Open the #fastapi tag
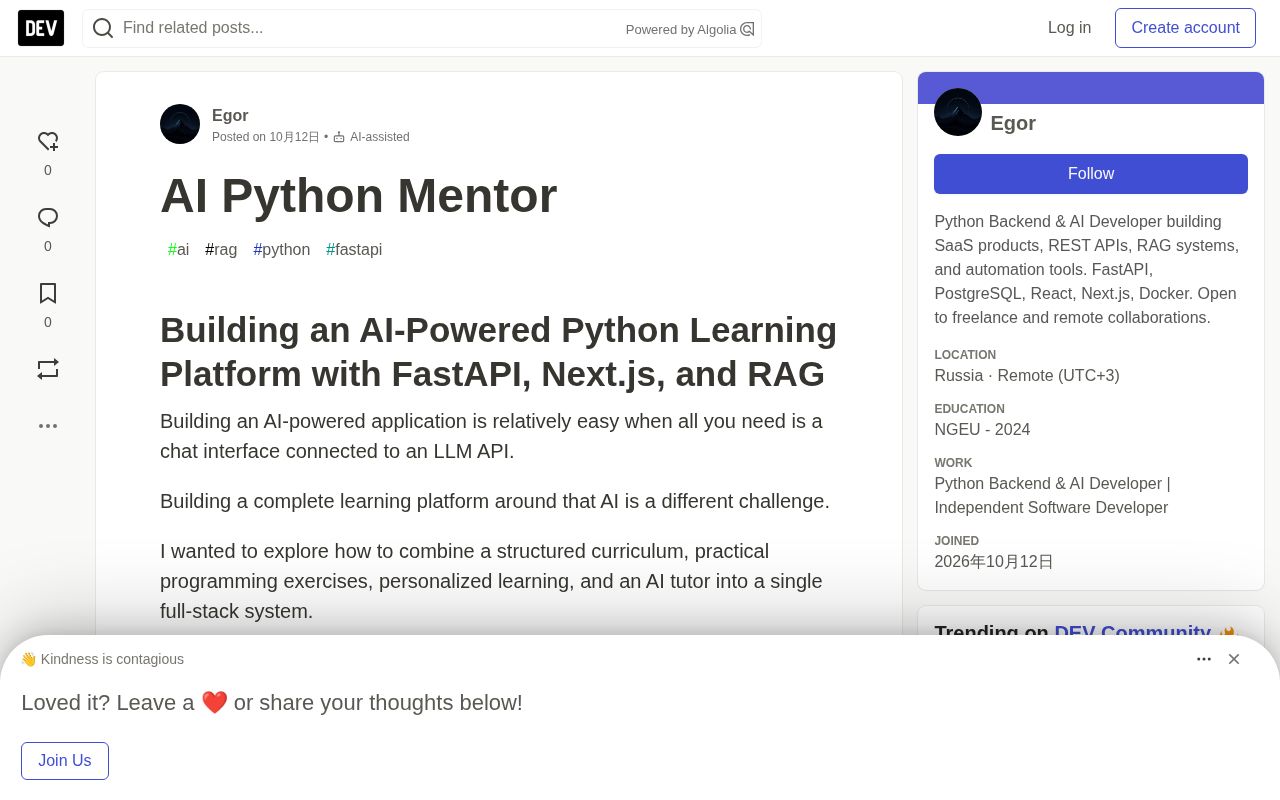This screenshot has height=800, width=1280. [354, 250]
